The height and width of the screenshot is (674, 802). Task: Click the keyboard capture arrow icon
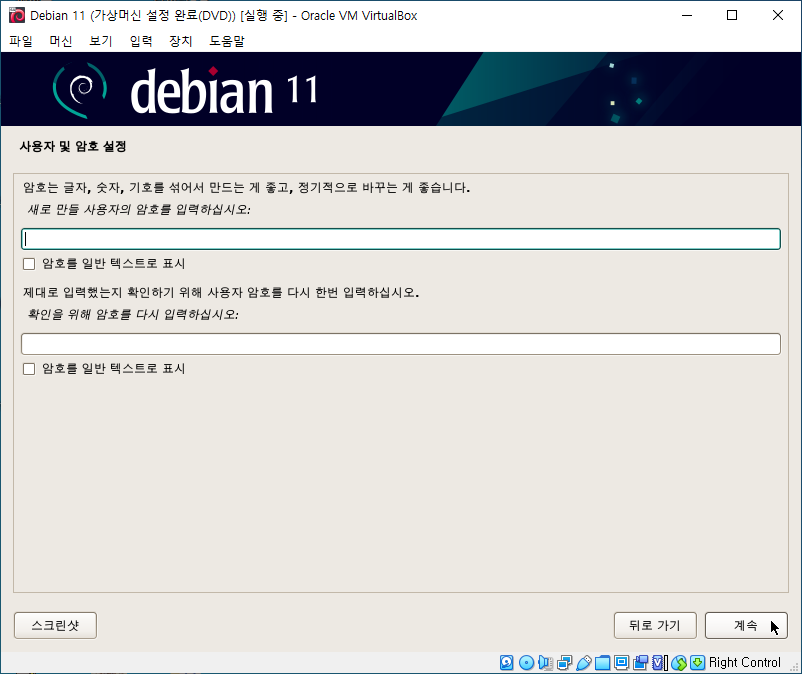tap(697, 662)
